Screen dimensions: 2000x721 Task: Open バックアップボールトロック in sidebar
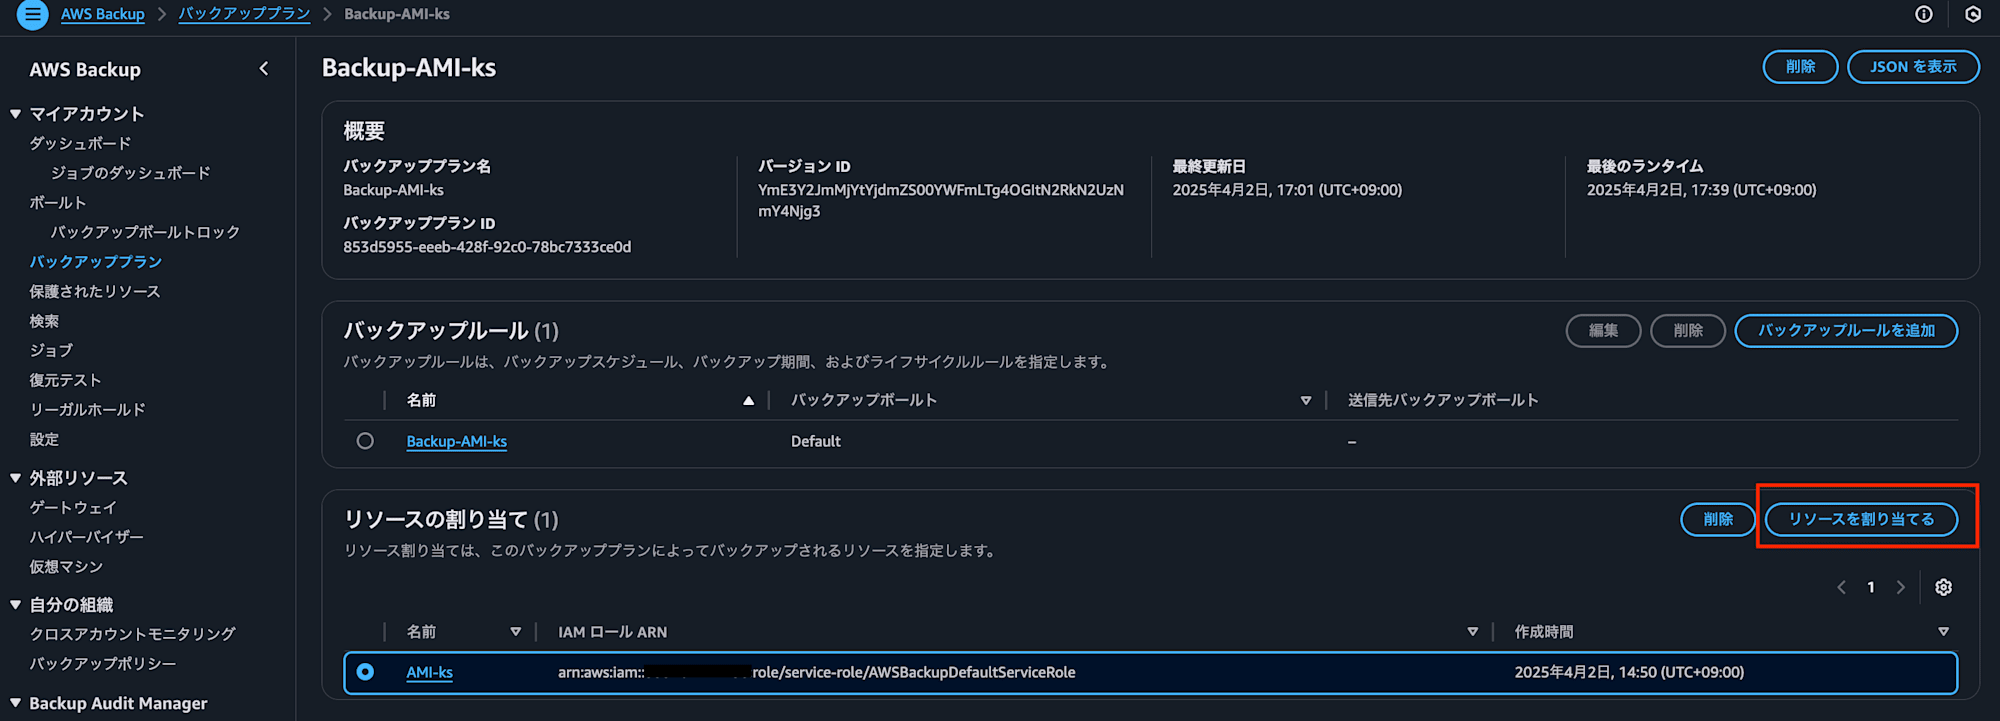(x=146, y=232)
